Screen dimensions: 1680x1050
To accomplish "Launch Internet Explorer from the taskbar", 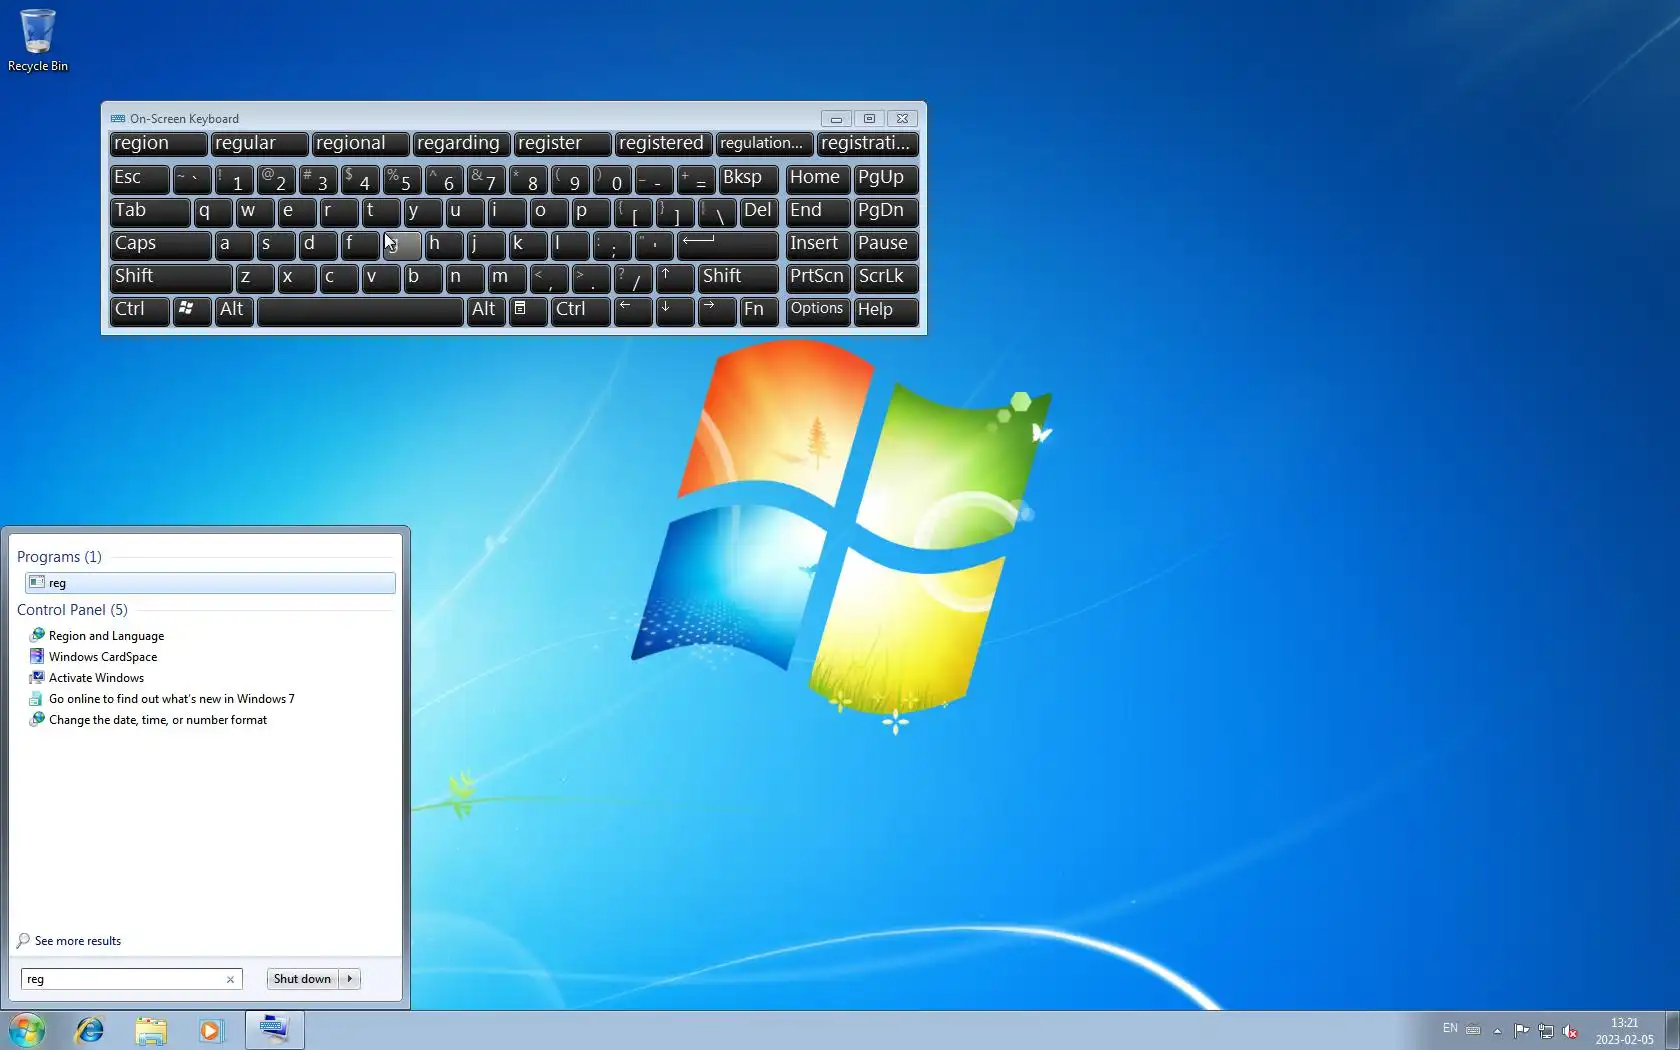I will [x=90, y=1030].
